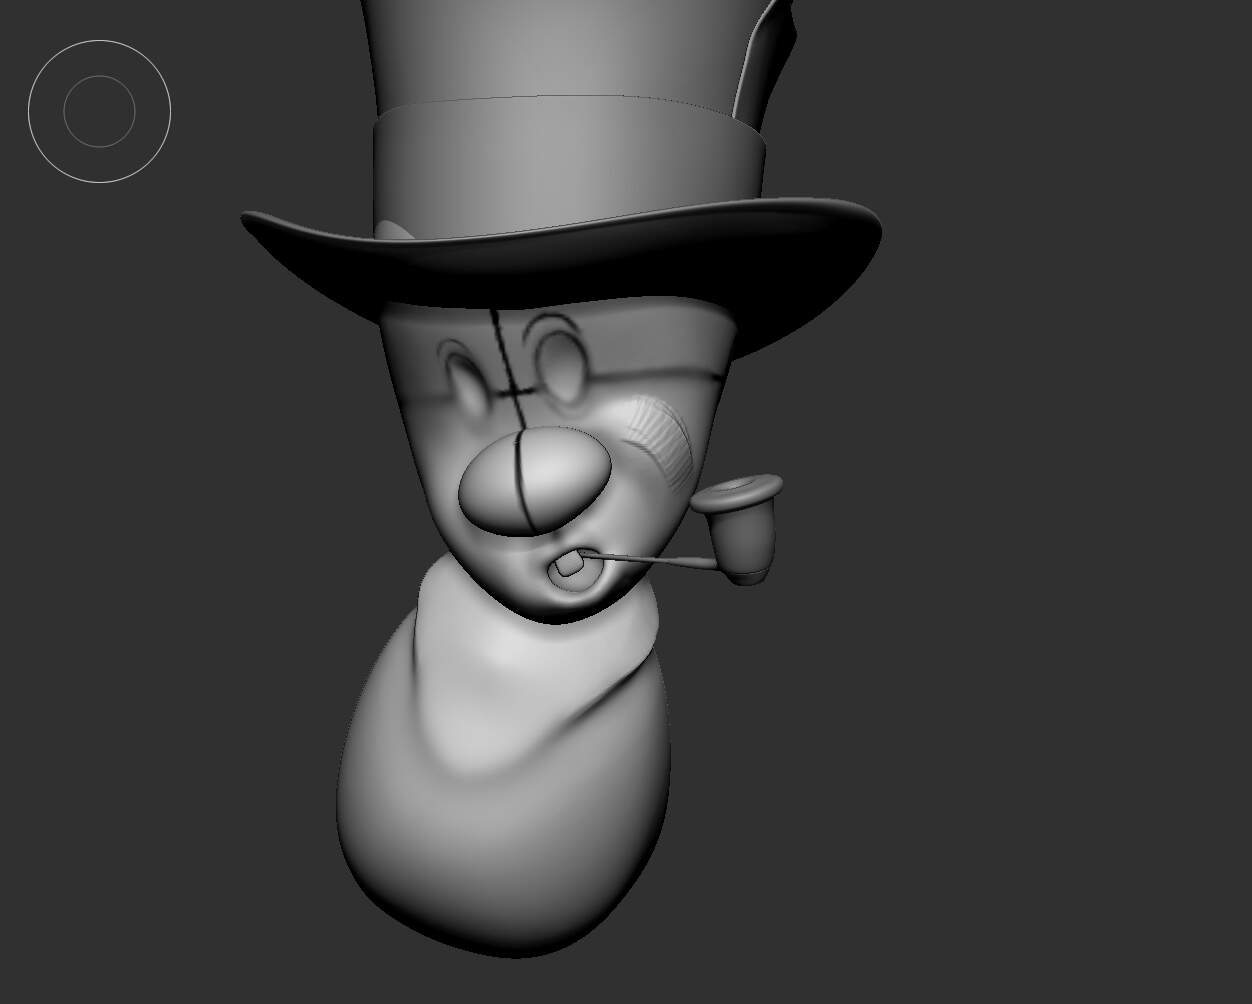This screenshot has height=1004, width=1252.
Task: Click the single tooth inside the mouth
Action: [569, 565]
